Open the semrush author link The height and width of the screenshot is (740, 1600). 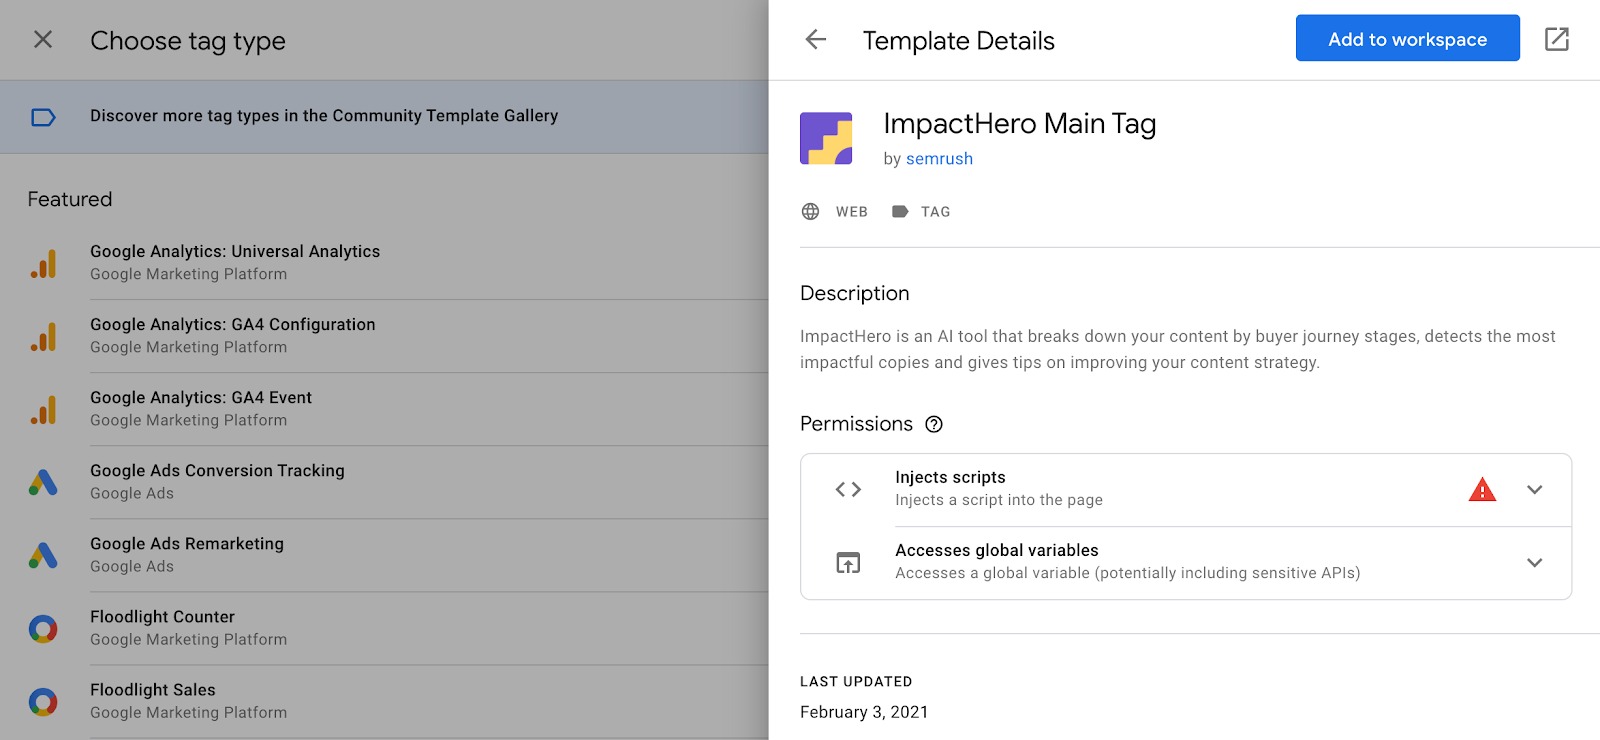(x=939, y=159)
